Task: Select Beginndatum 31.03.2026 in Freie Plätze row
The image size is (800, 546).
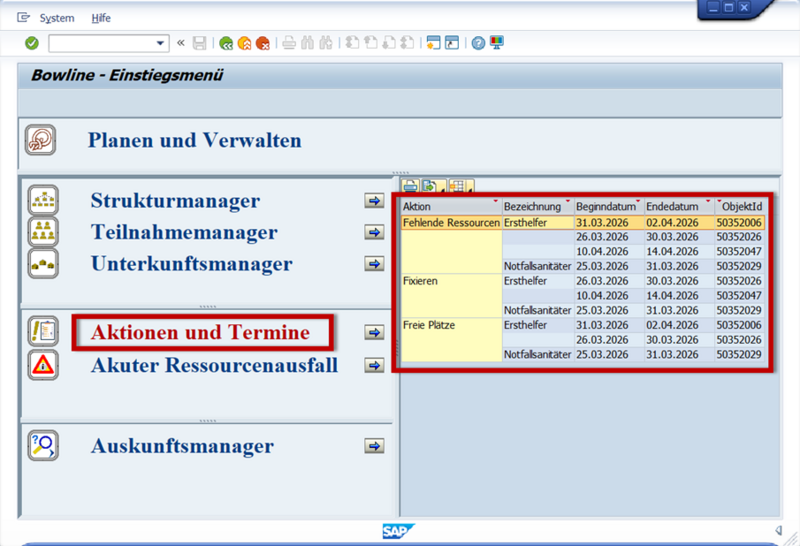Action: [x=609, y=325]
